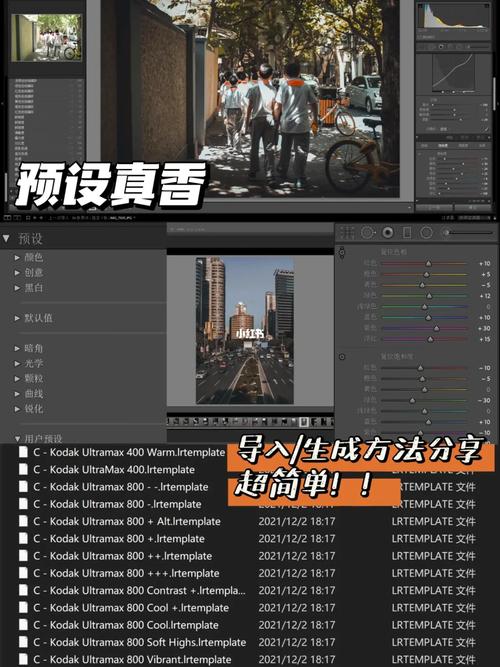500x667 pixels.
Task: Click file icon of Ultramax 800 - -.lrtemplate
Action: pyautogui.click(x=24, y=487)
